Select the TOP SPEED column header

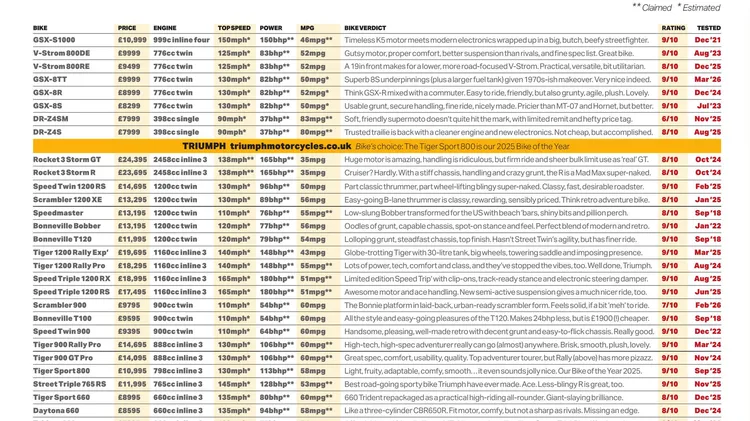click(x=234, y=28)
